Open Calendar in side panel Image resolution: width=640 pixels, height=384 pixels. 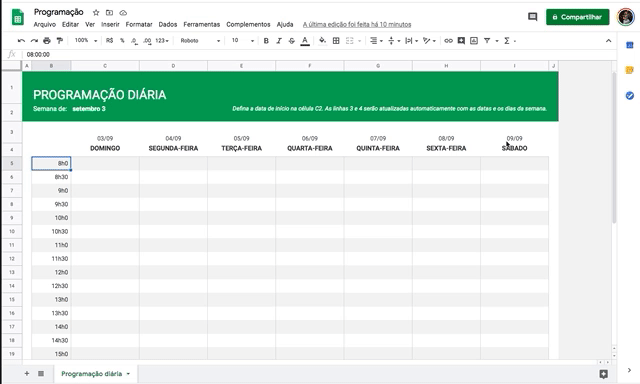pos(629,45)
